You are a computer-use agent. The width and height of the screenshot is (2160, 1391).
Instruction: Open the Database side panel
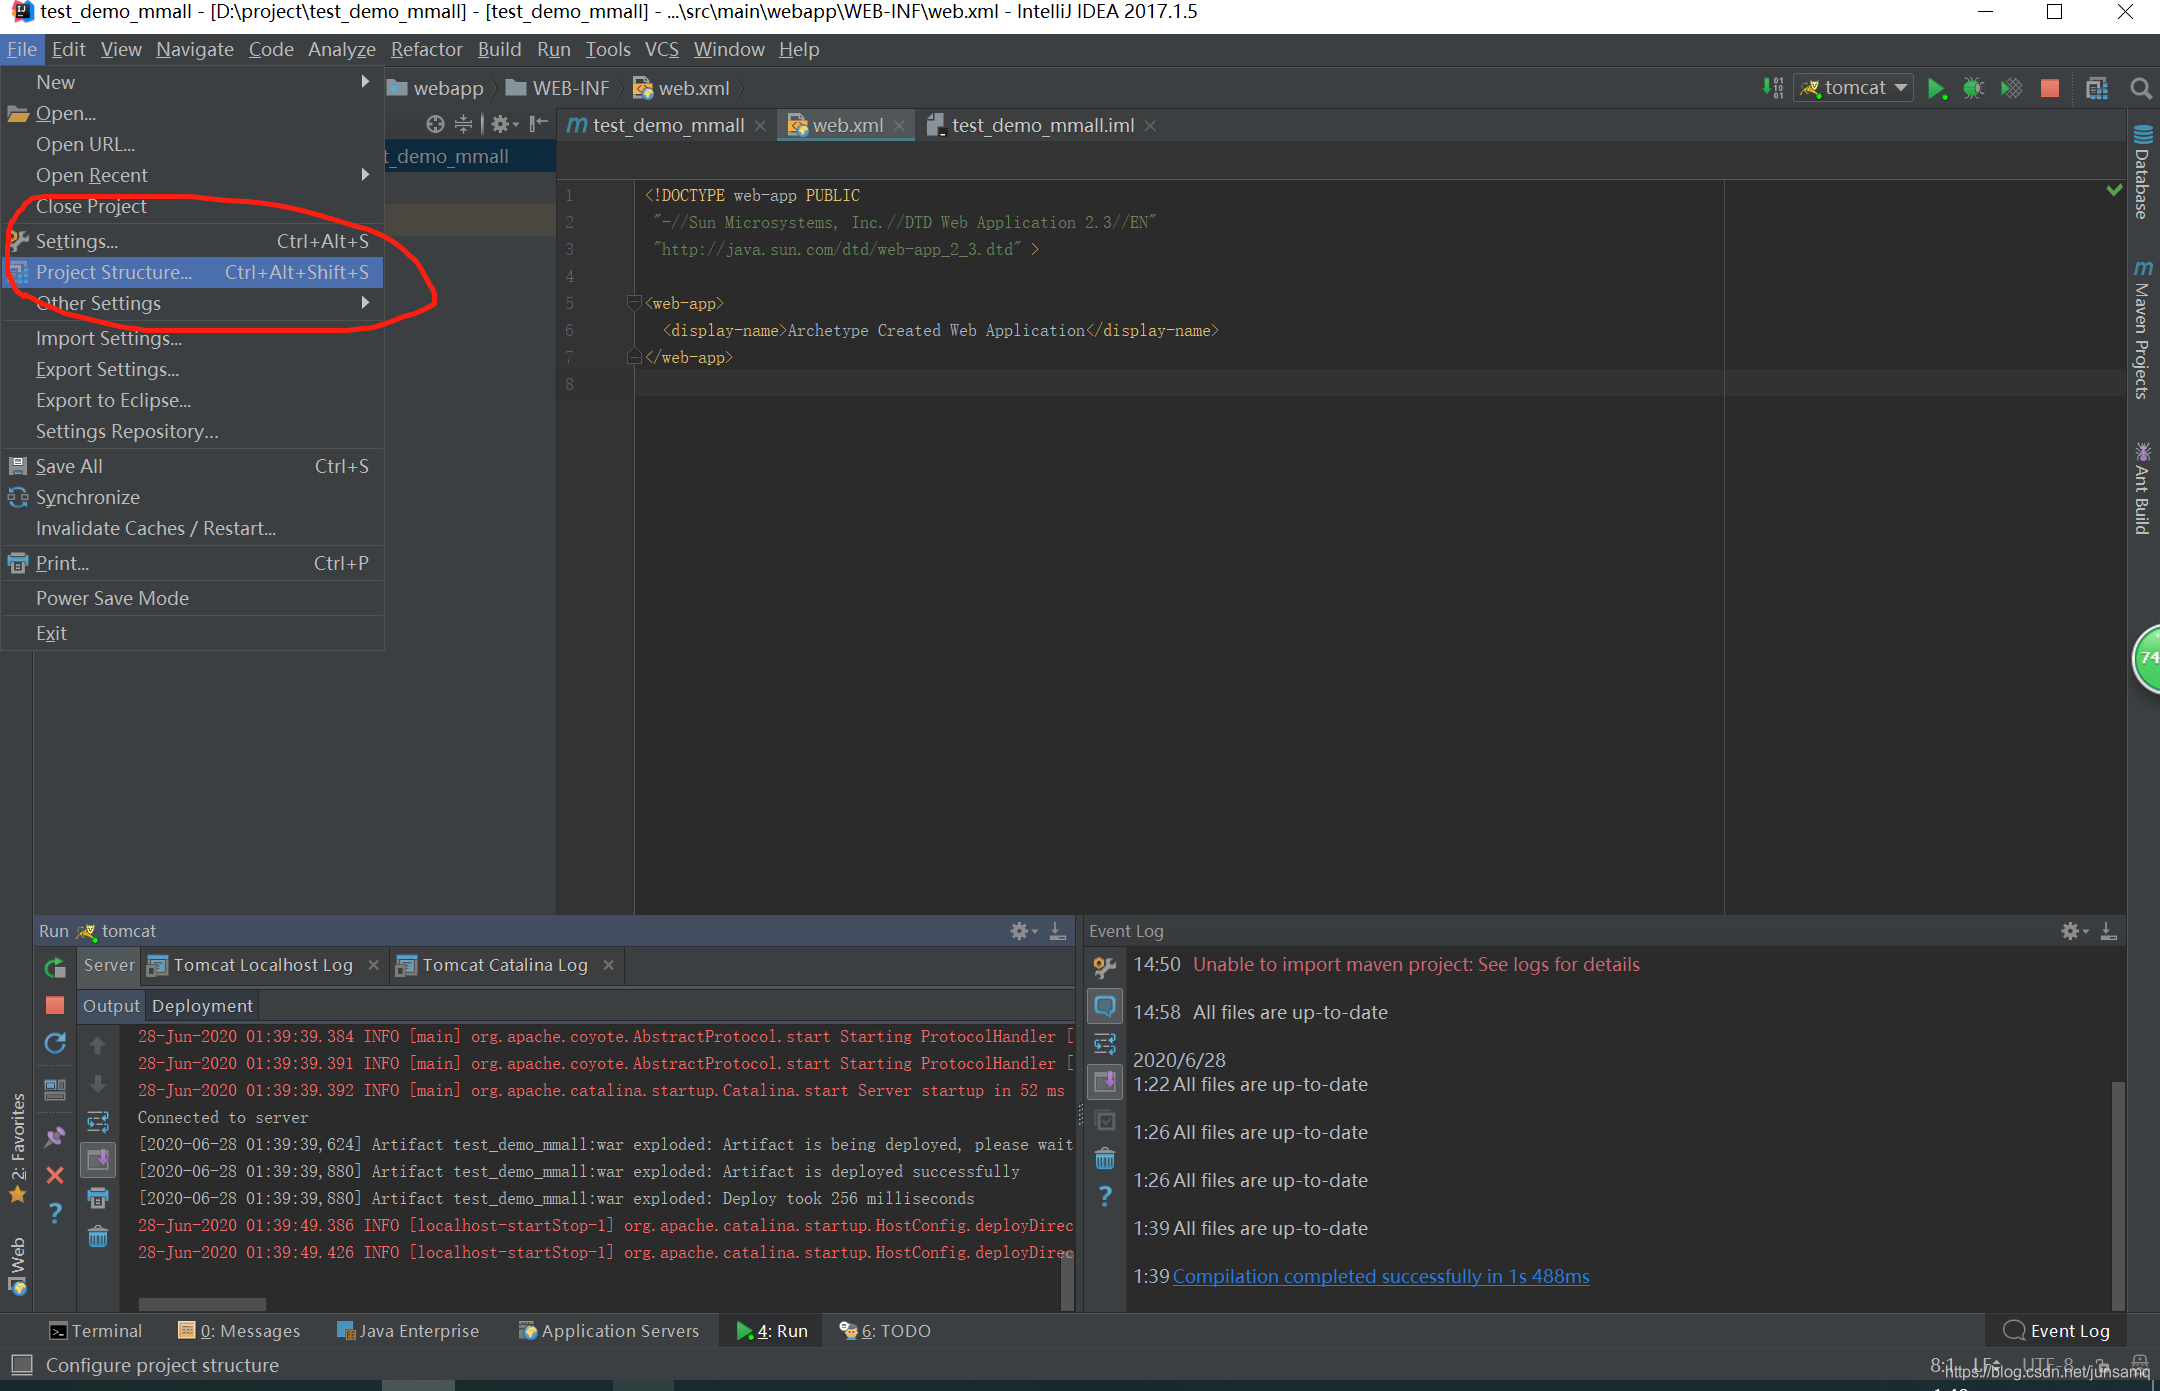click(2142, 171)
